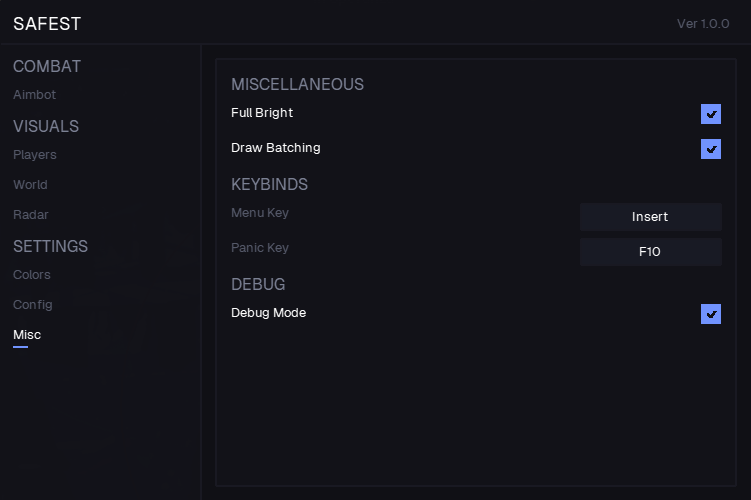This screenshot has height=500, width=751.
Task: Click the Menu Key label text
Action: coord(260,213)
